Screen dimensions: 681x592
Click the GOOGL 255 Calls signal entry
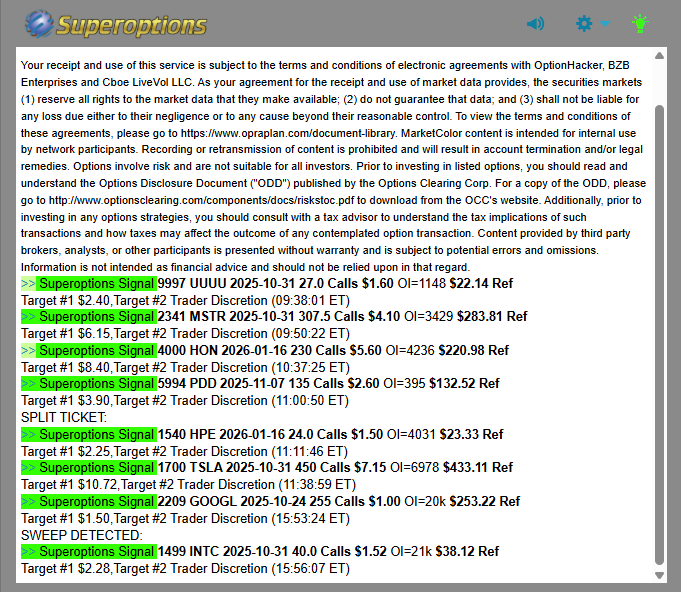point(338,501)
